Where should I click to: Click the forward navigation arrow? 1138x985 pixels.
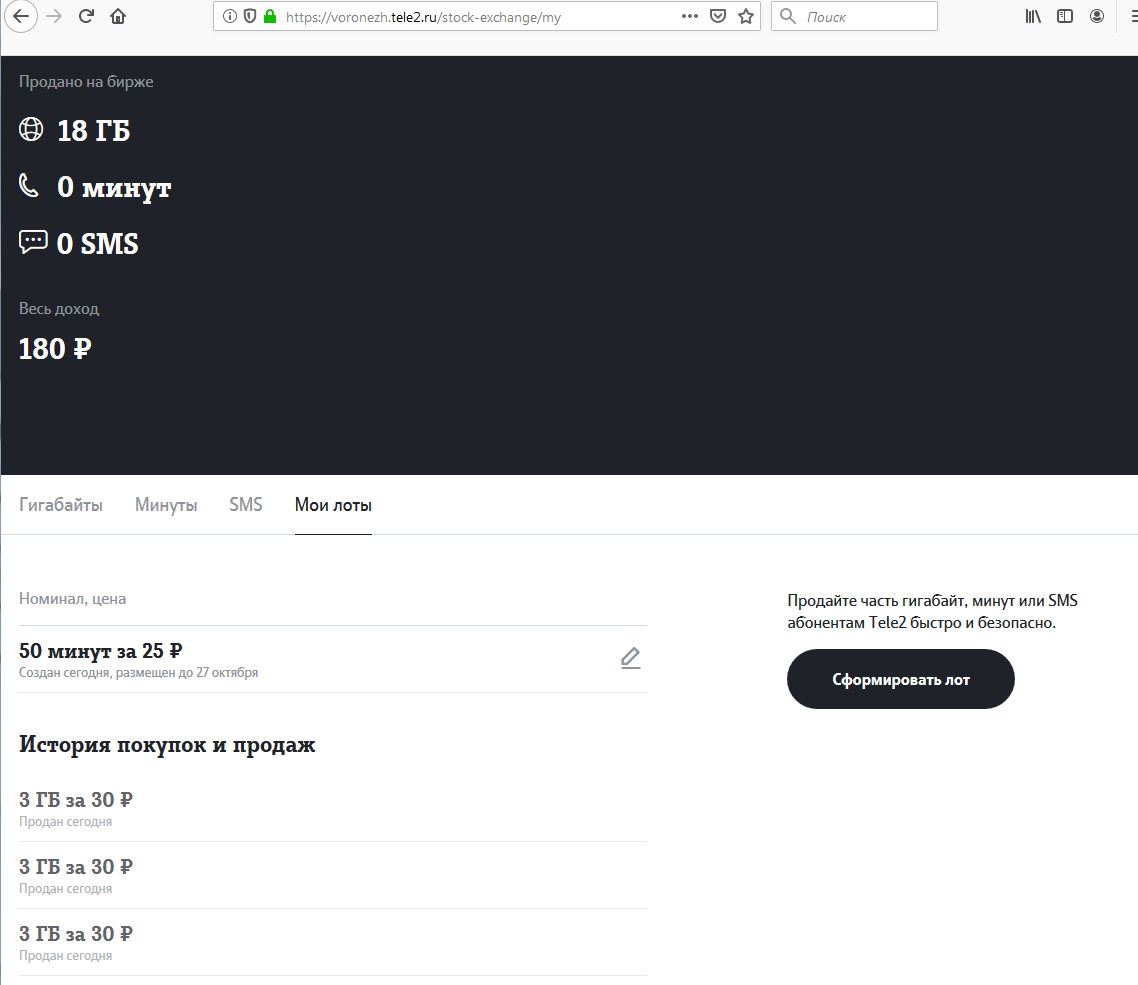54,16
